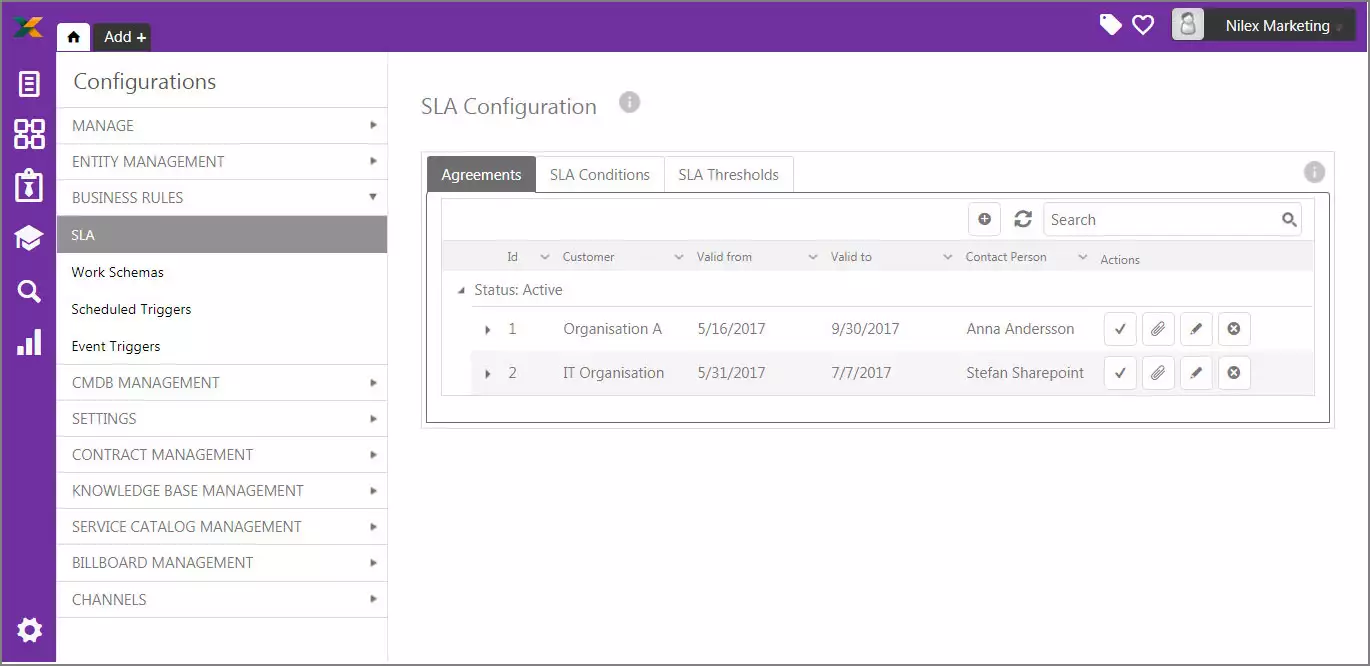Click the Add + button
The height and width of the screenshot is (666, 1370).
[125, 37]
